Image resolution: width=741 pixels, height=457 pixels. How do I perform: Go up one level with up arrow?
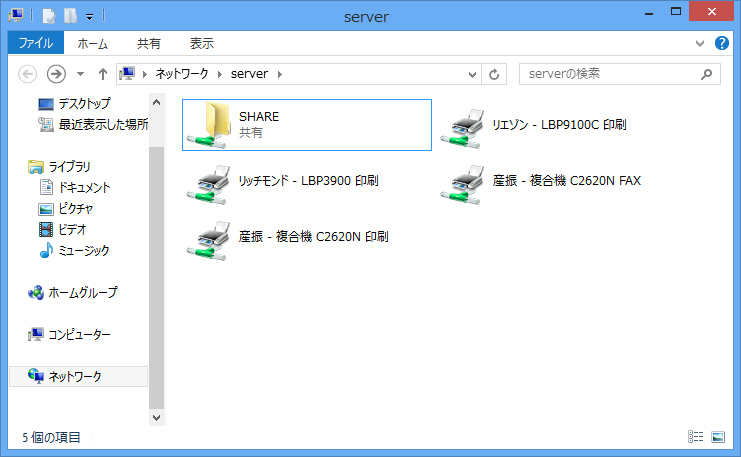tap(103, 74)
